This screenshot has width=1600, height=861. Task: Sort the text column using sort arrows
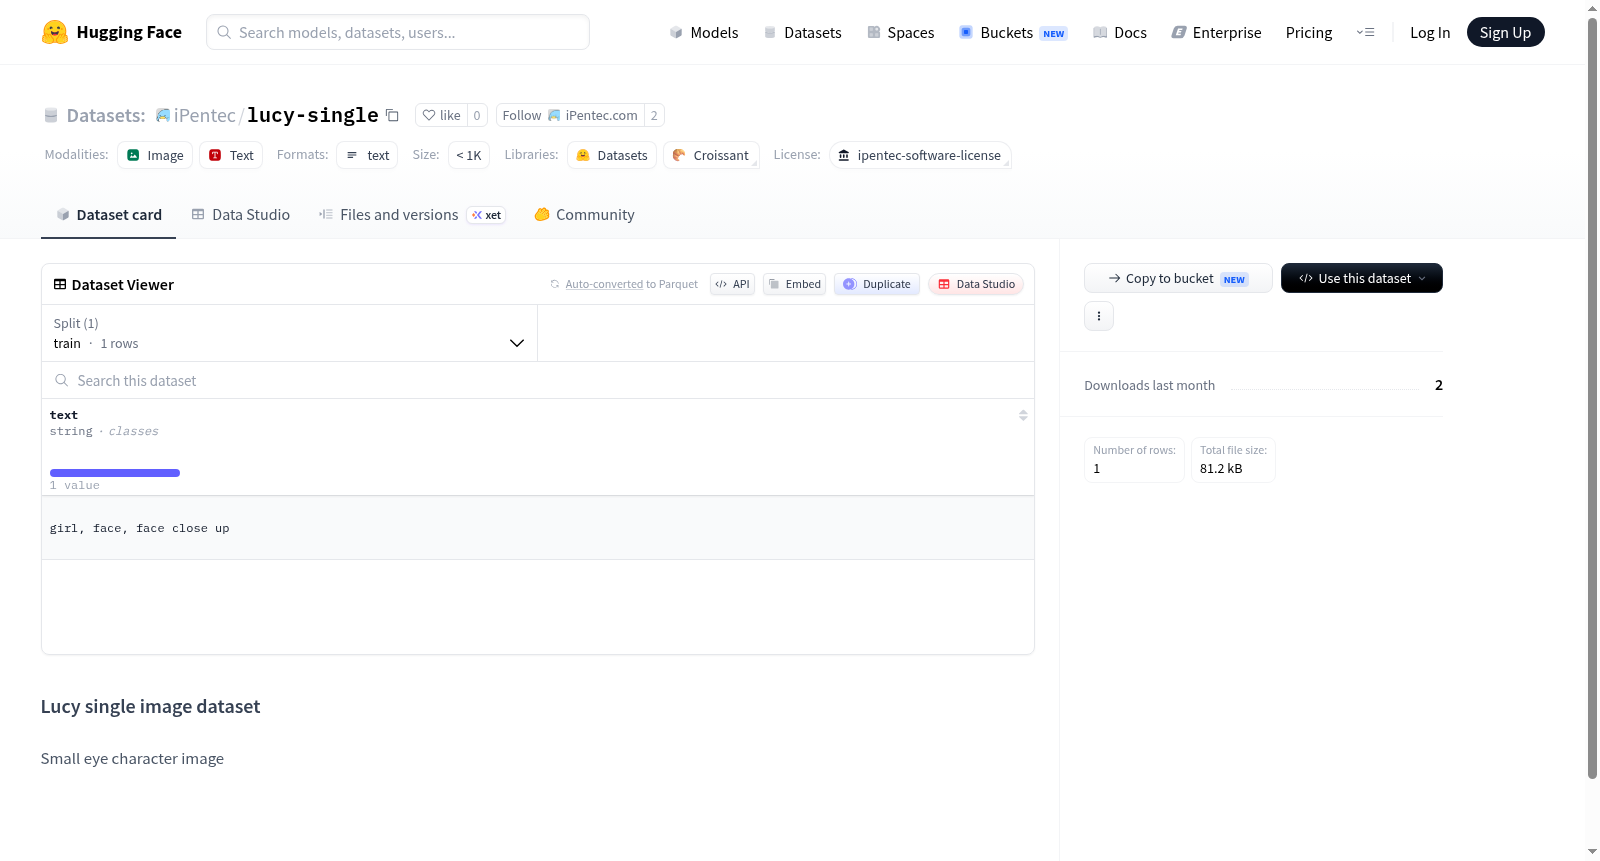coord(1023,415)
